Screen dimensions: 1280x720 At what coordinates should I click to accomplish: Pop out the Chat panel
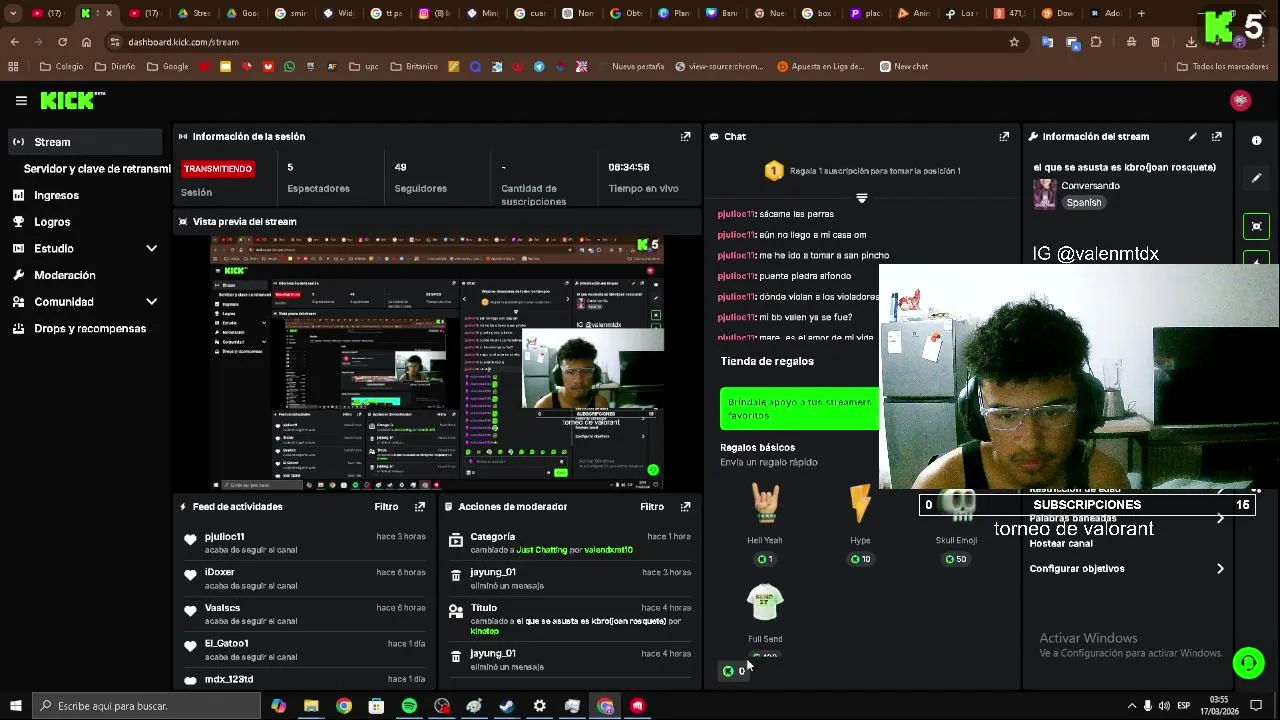click(x=1004, y=136)
